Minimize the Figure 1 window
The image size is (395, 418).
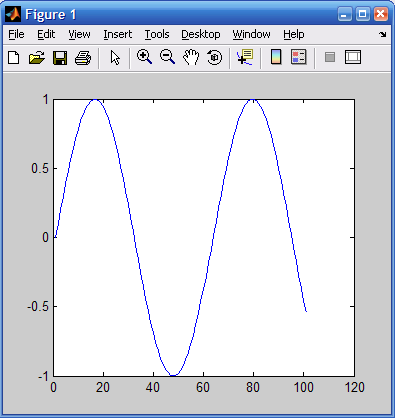345,14
